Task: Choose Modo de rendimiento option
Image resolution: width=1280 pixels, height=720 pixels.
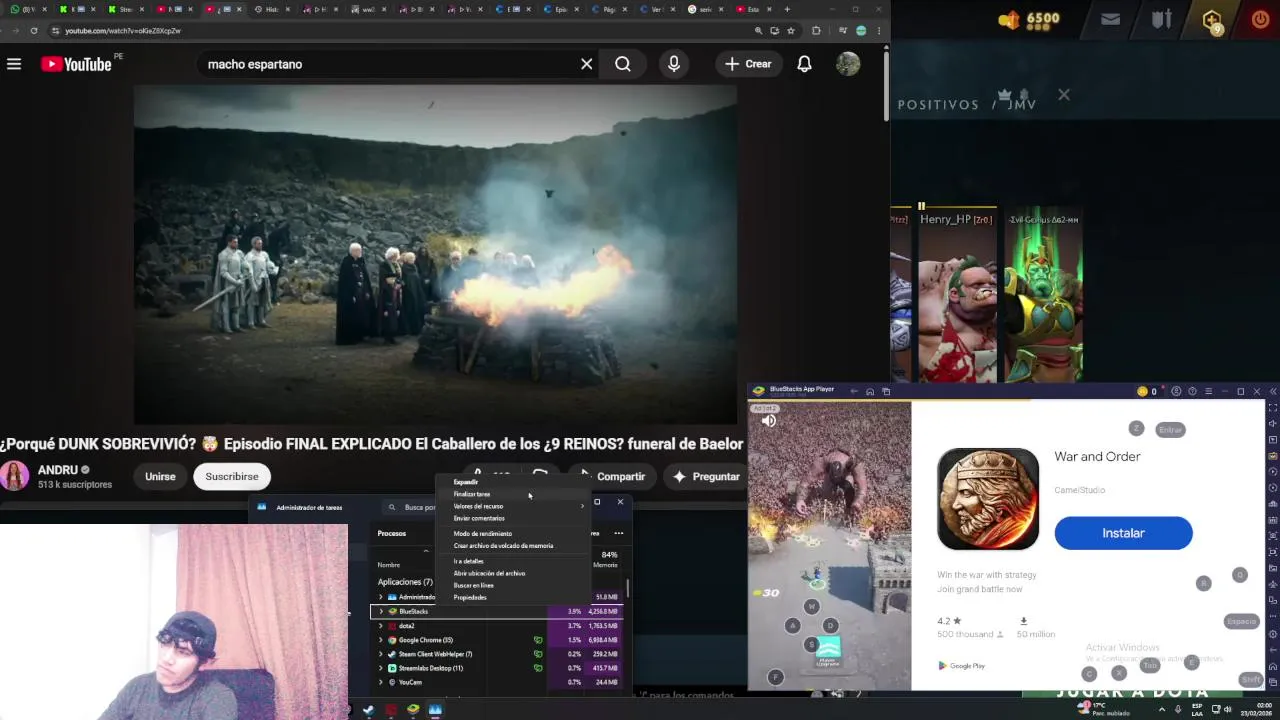Action: point(483,534)
